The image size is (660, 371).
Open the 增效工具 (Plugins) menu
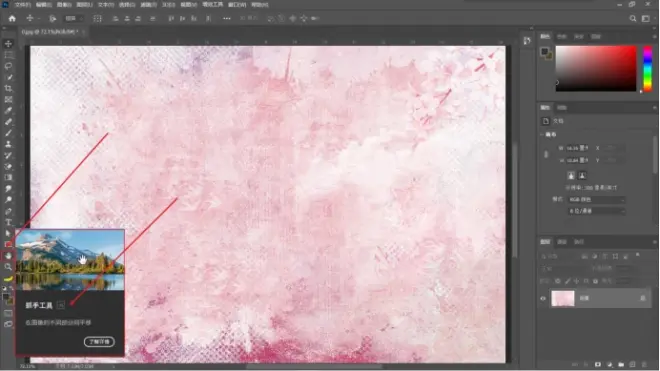click(x=213, y=5)
